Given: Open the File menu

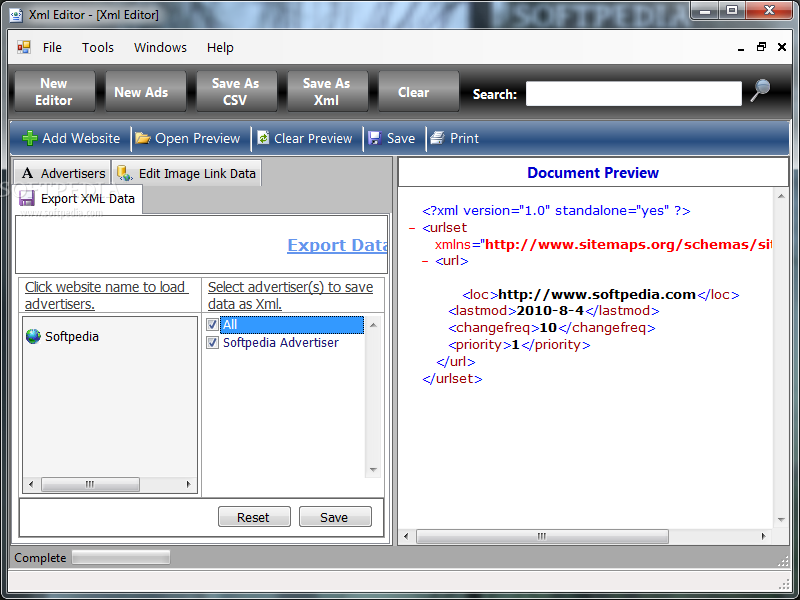Looking at the screenshot, I should pyautogui.click(x=52, y=47).
